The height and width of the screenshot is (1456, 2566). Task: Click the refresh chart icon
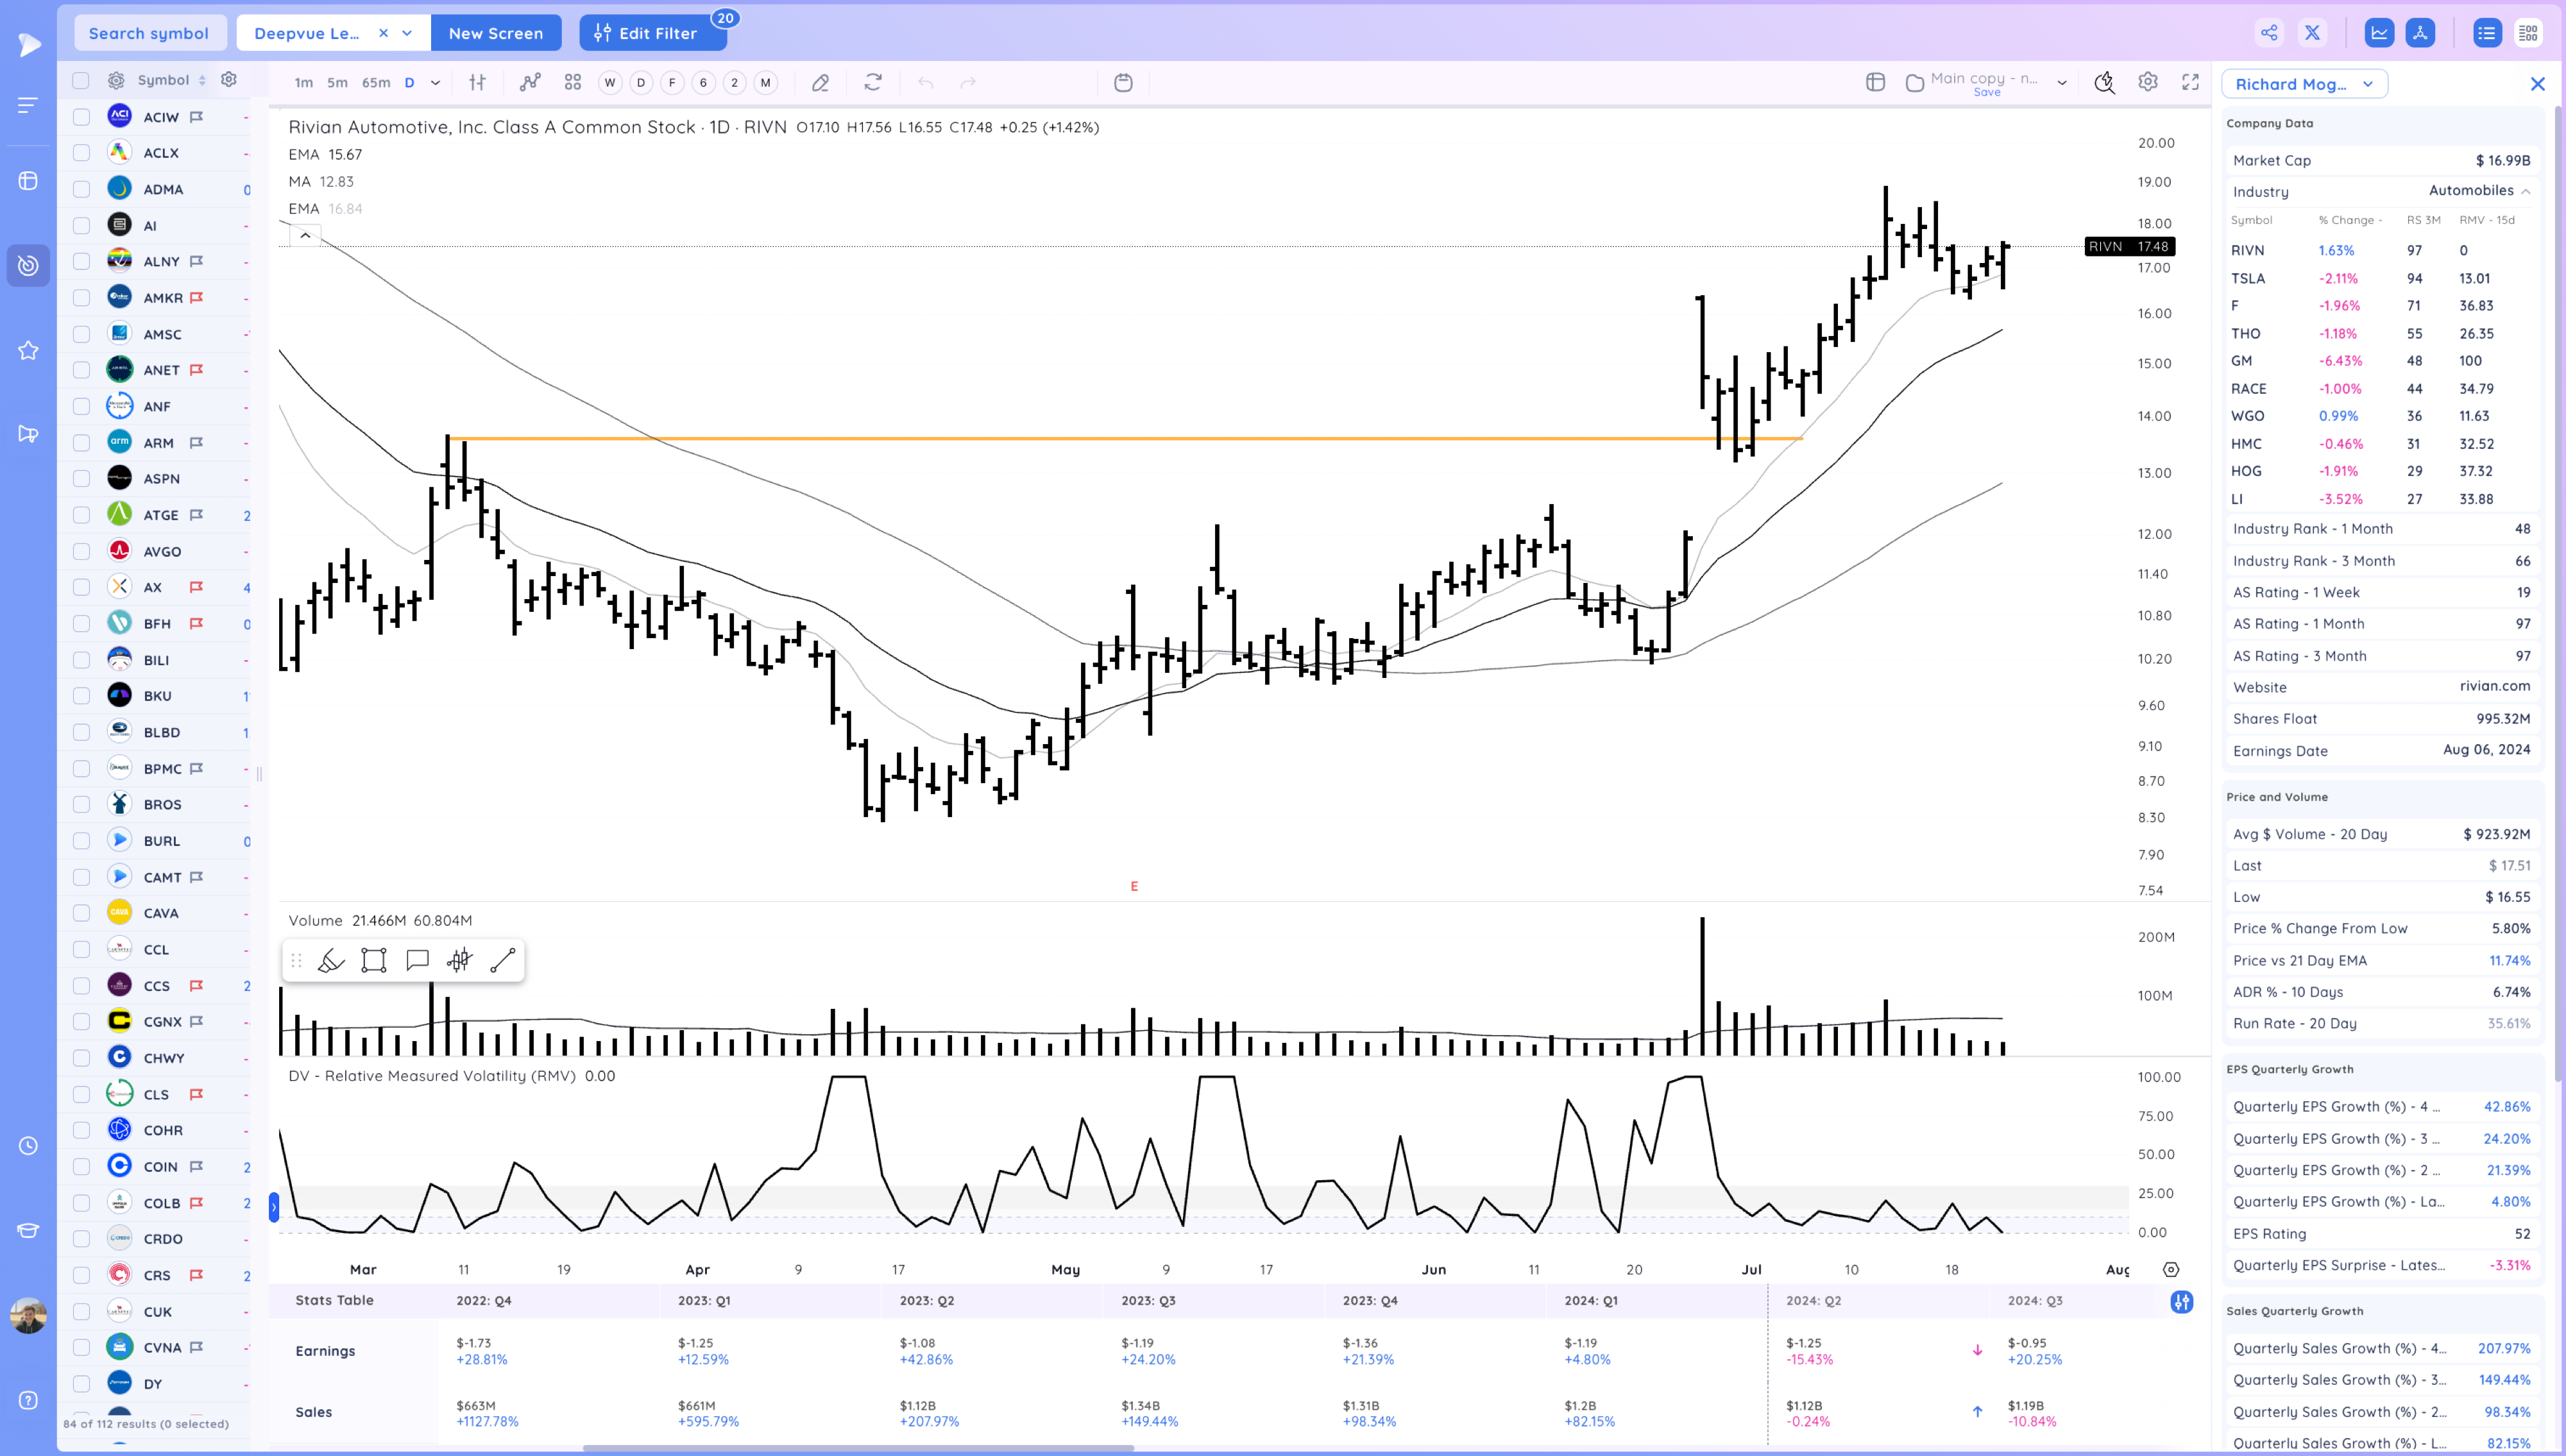click(x=873, y=83)
